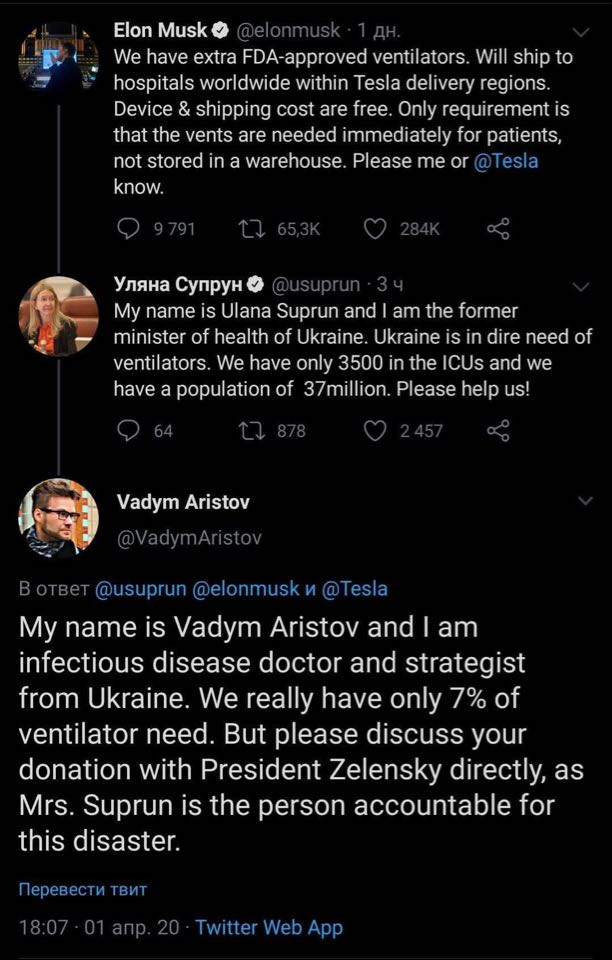Click the @VadymAristov handle

pos(190,538)
